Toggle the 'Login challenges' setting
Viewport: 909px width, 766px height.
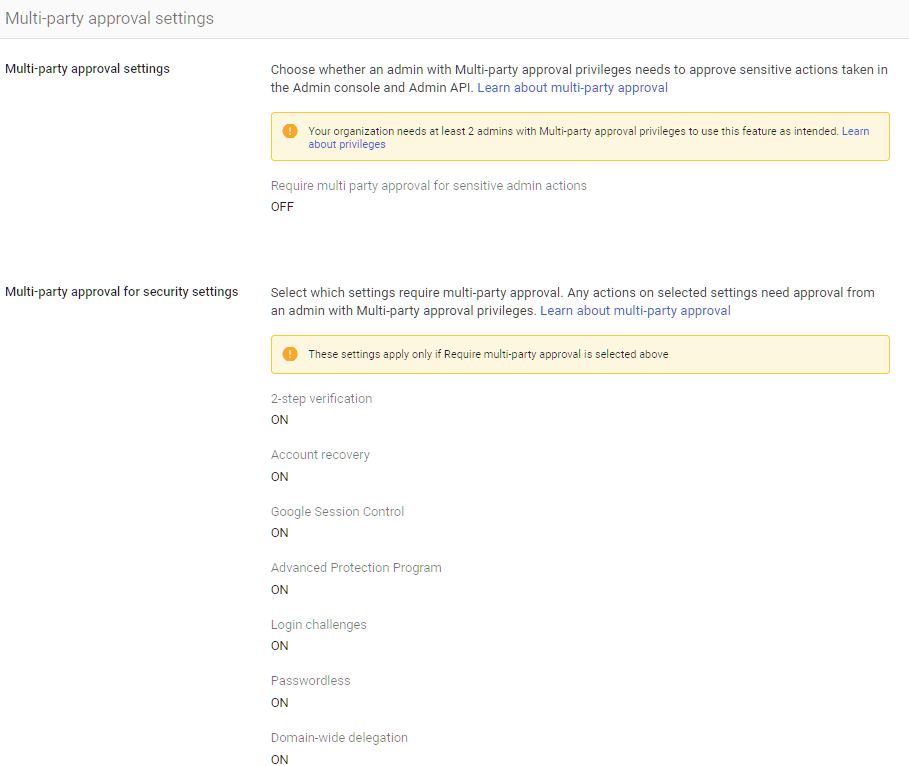point(279,645)
